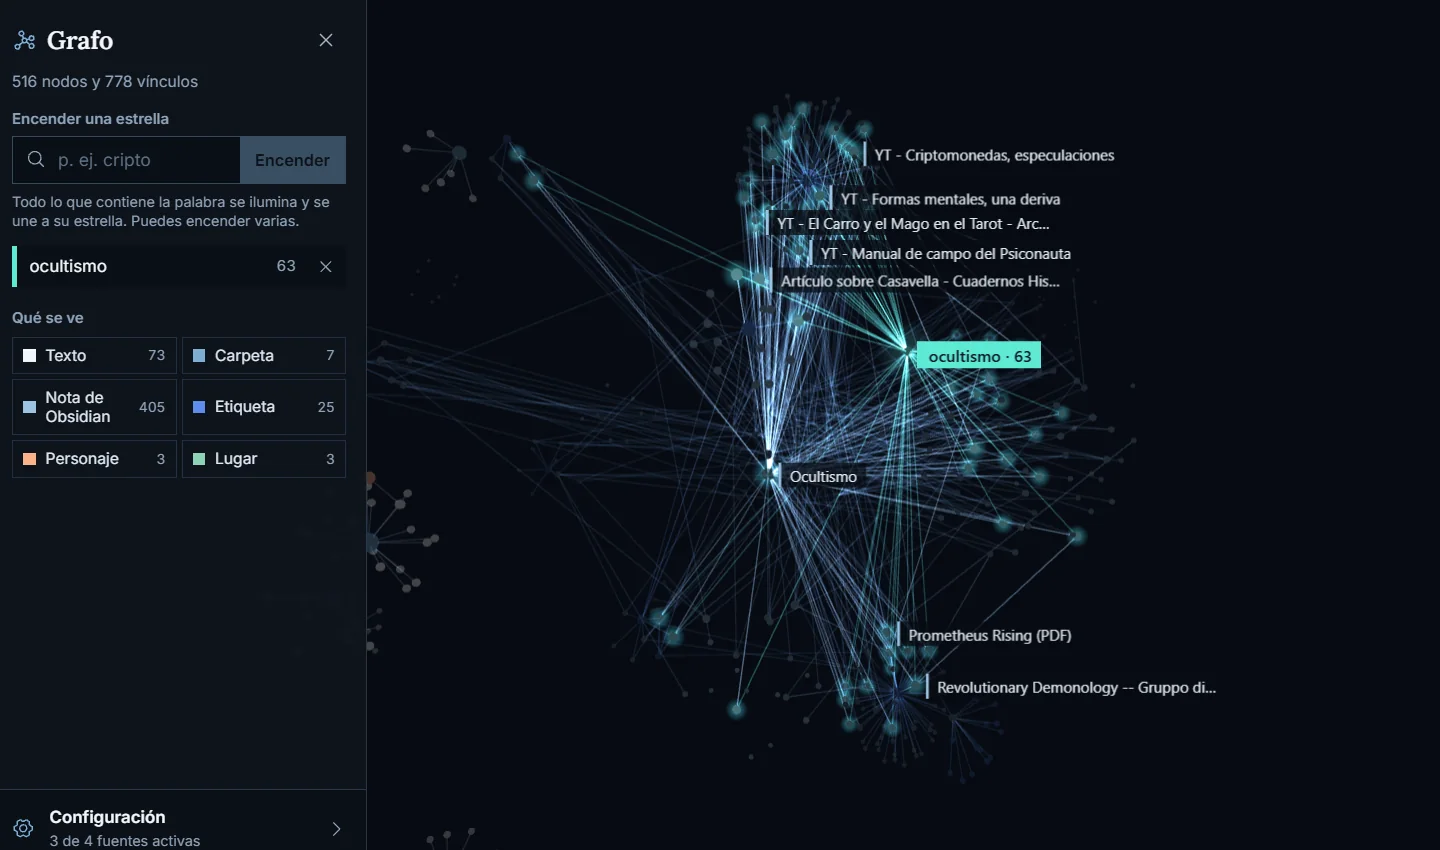The width and height of the screenshot is (1440, 850).
Task: Toggle visibility of Carpeta nodes
Action: pos(264,355)
